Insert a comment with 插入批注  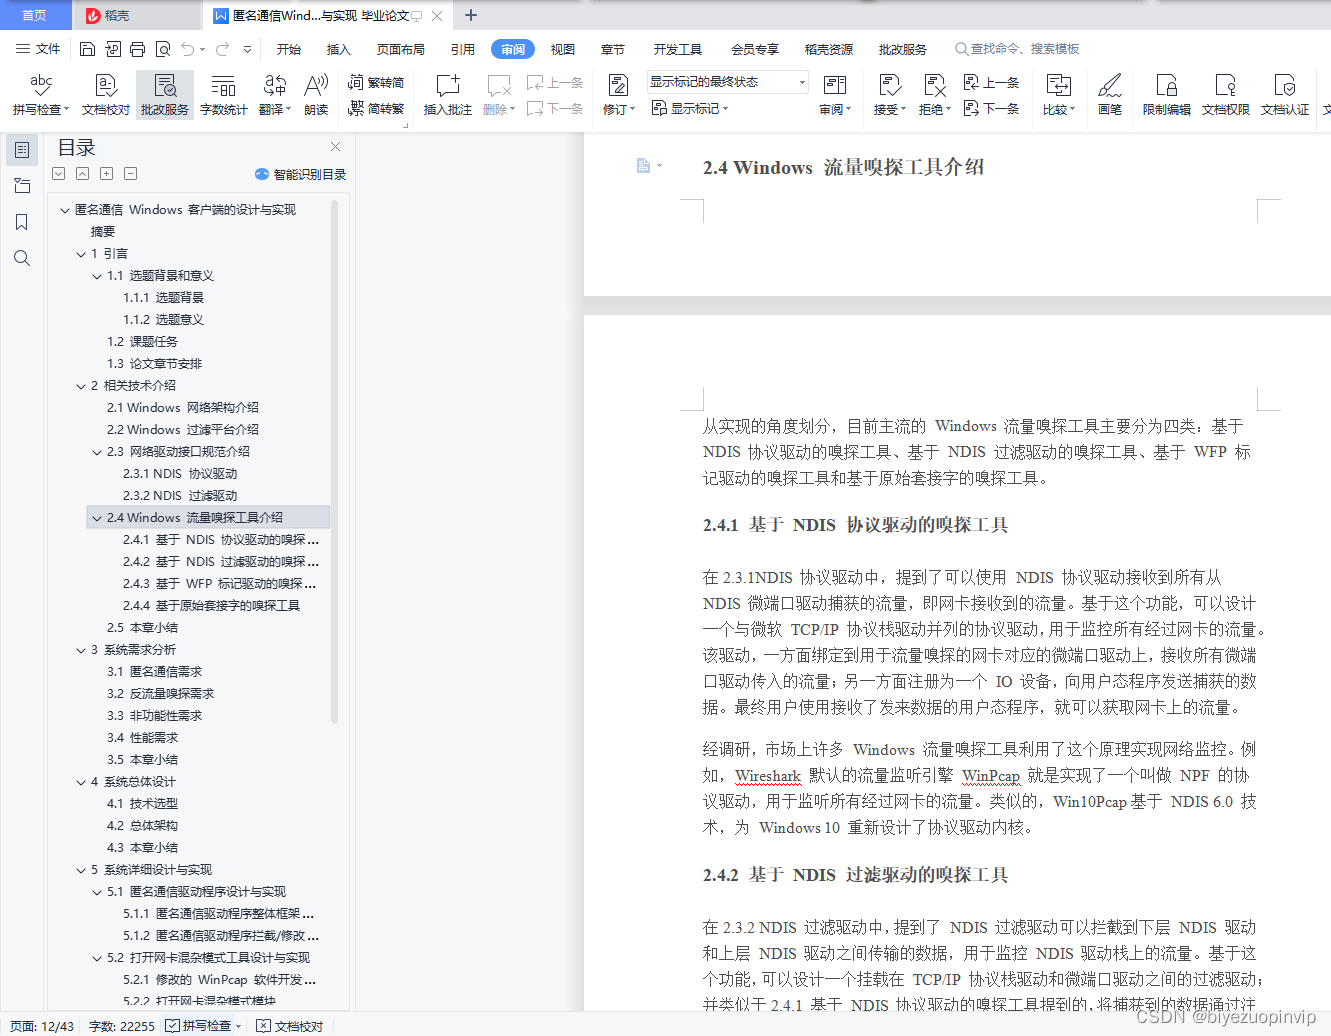pyautogui.click(x=446, y=95)
